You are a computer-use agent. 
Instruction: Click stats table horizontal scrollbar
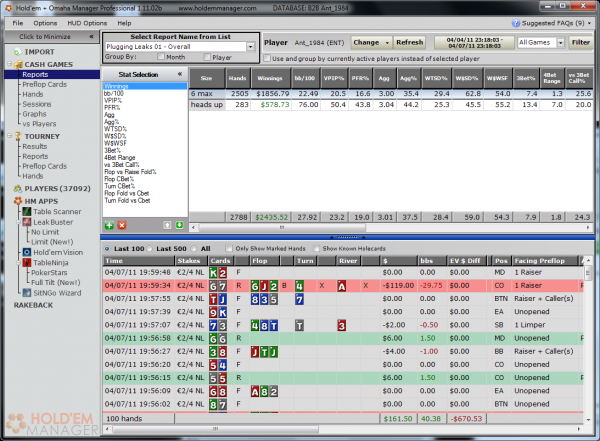[x=282, y=227]
